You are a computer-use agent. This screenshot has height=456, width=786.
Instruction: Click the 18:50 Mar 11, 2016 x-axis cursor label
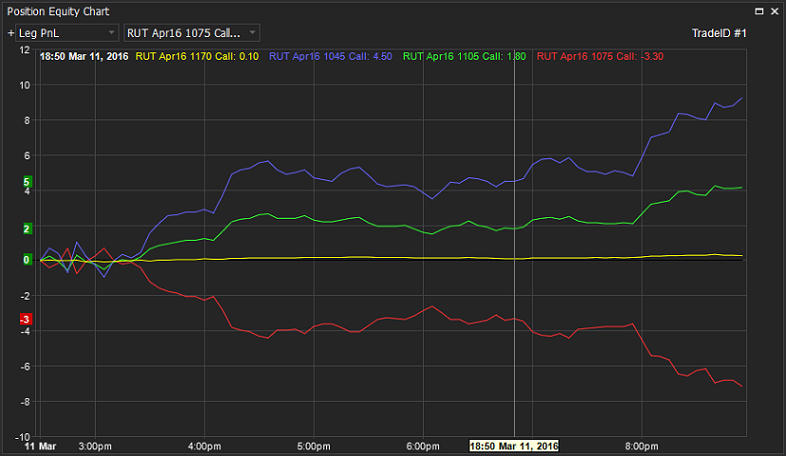click(514, 446)
